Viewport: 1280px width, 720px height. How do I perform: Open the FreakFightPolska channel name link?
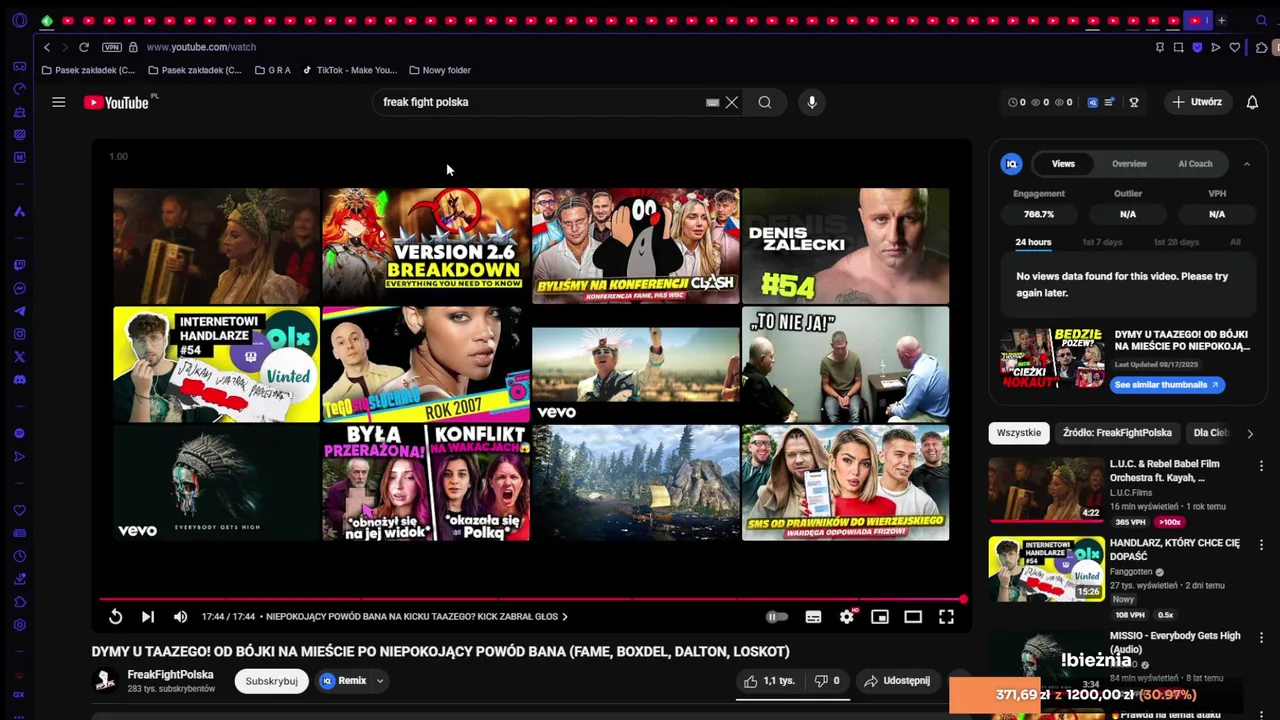[170, 675]
